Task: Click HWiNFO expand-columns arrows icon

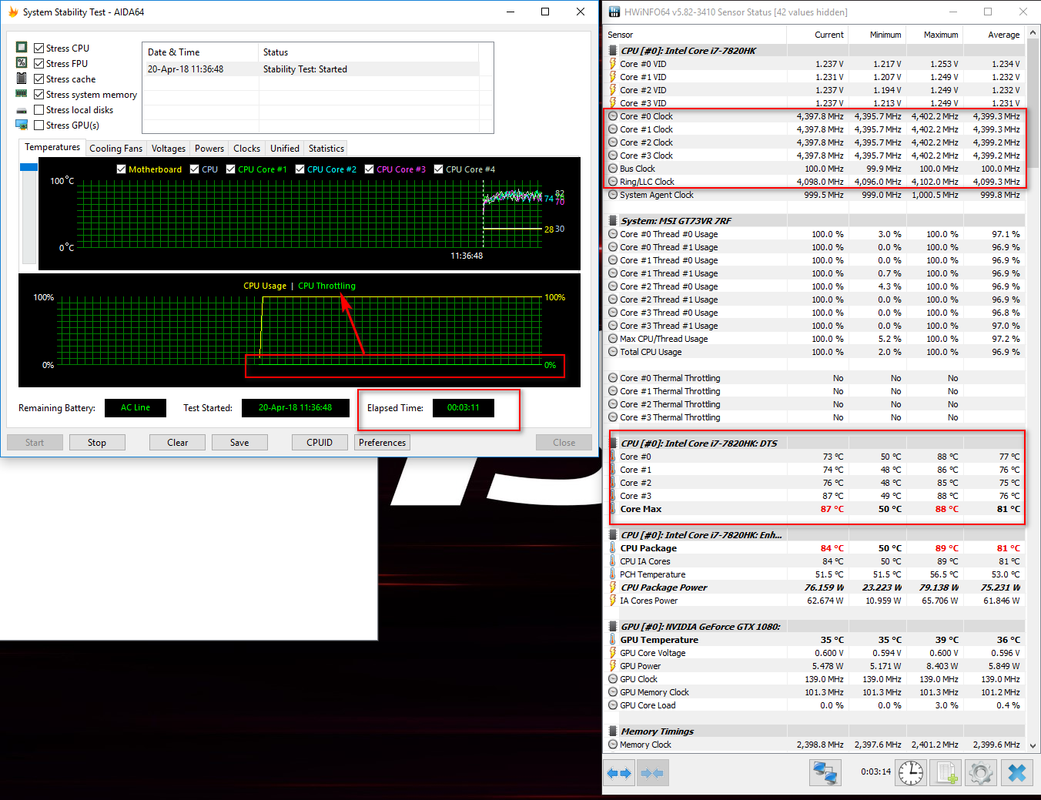Action: [621, 773]
